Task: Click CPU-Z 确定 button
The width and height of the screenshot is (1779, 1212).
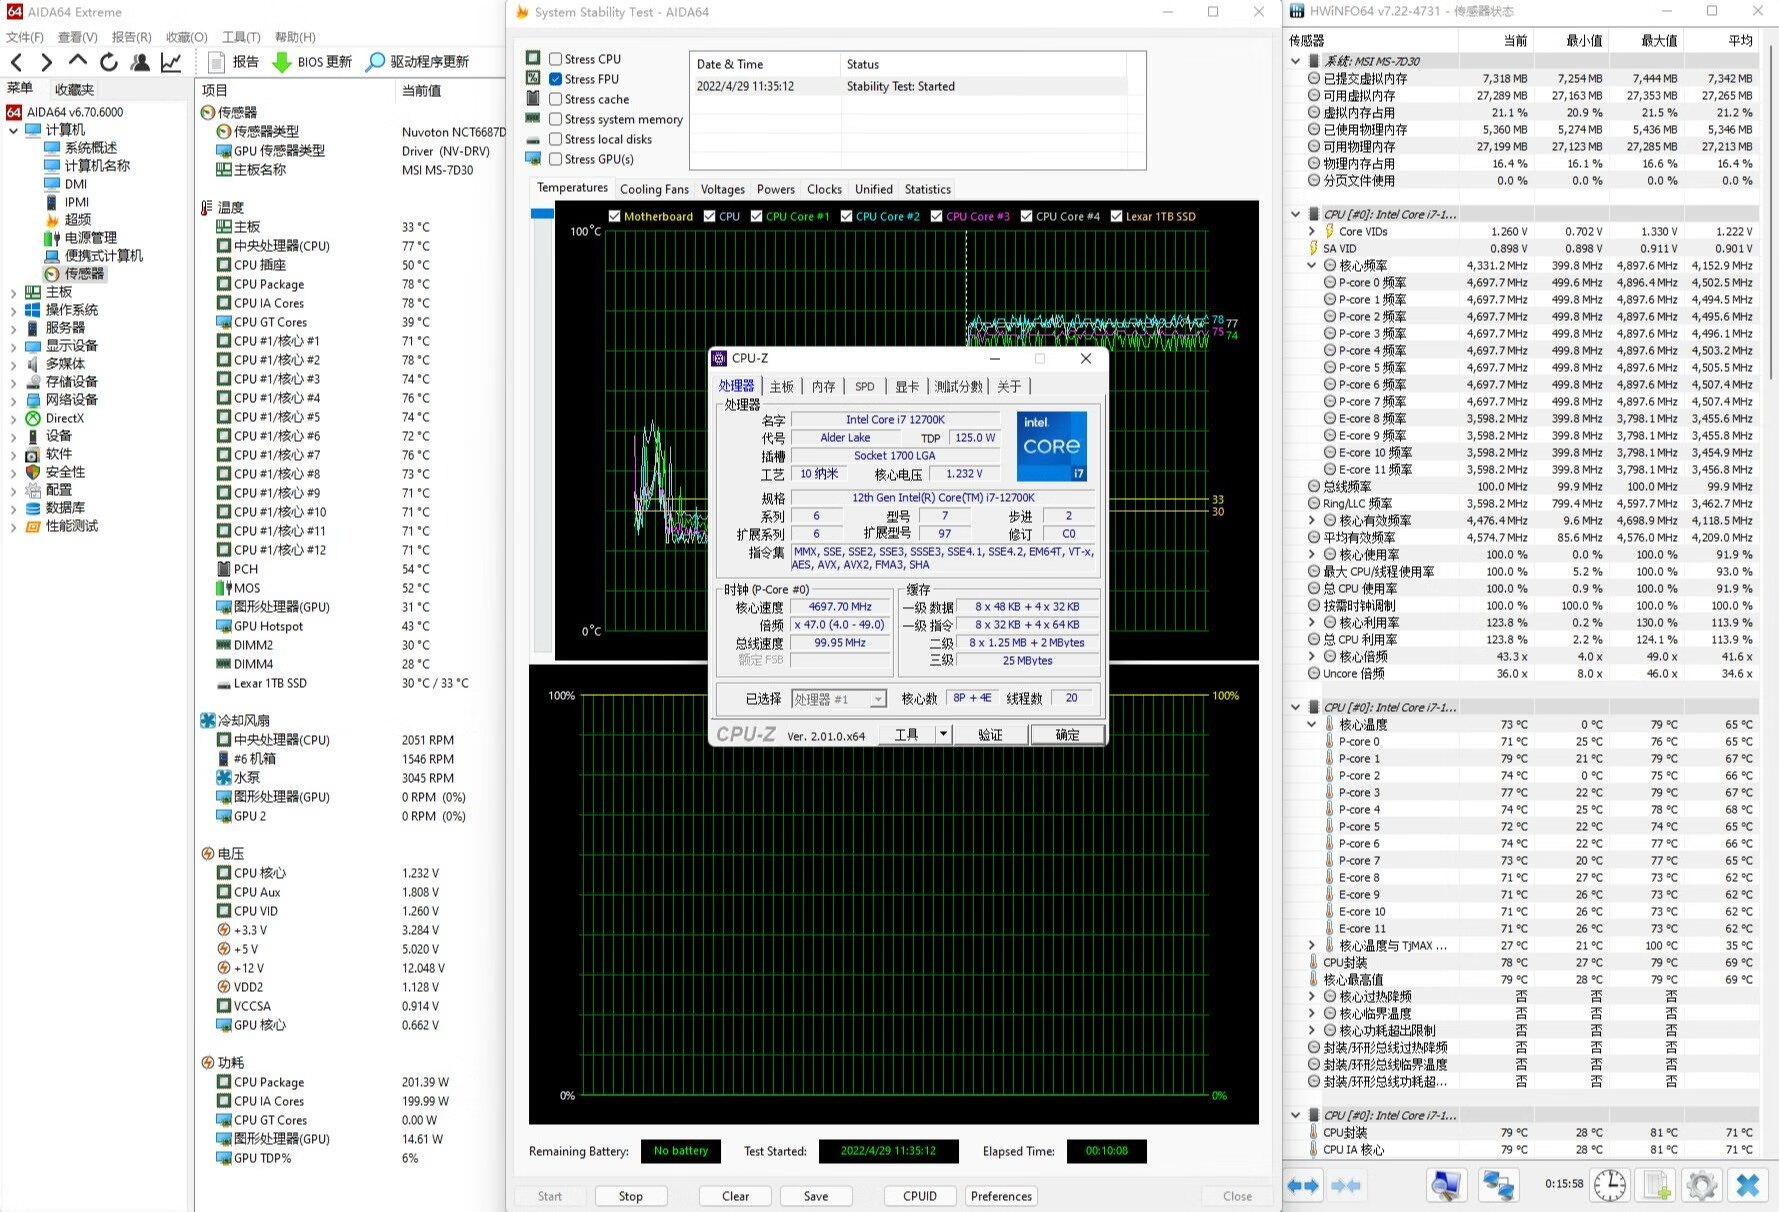Action: coord(1067,734)
